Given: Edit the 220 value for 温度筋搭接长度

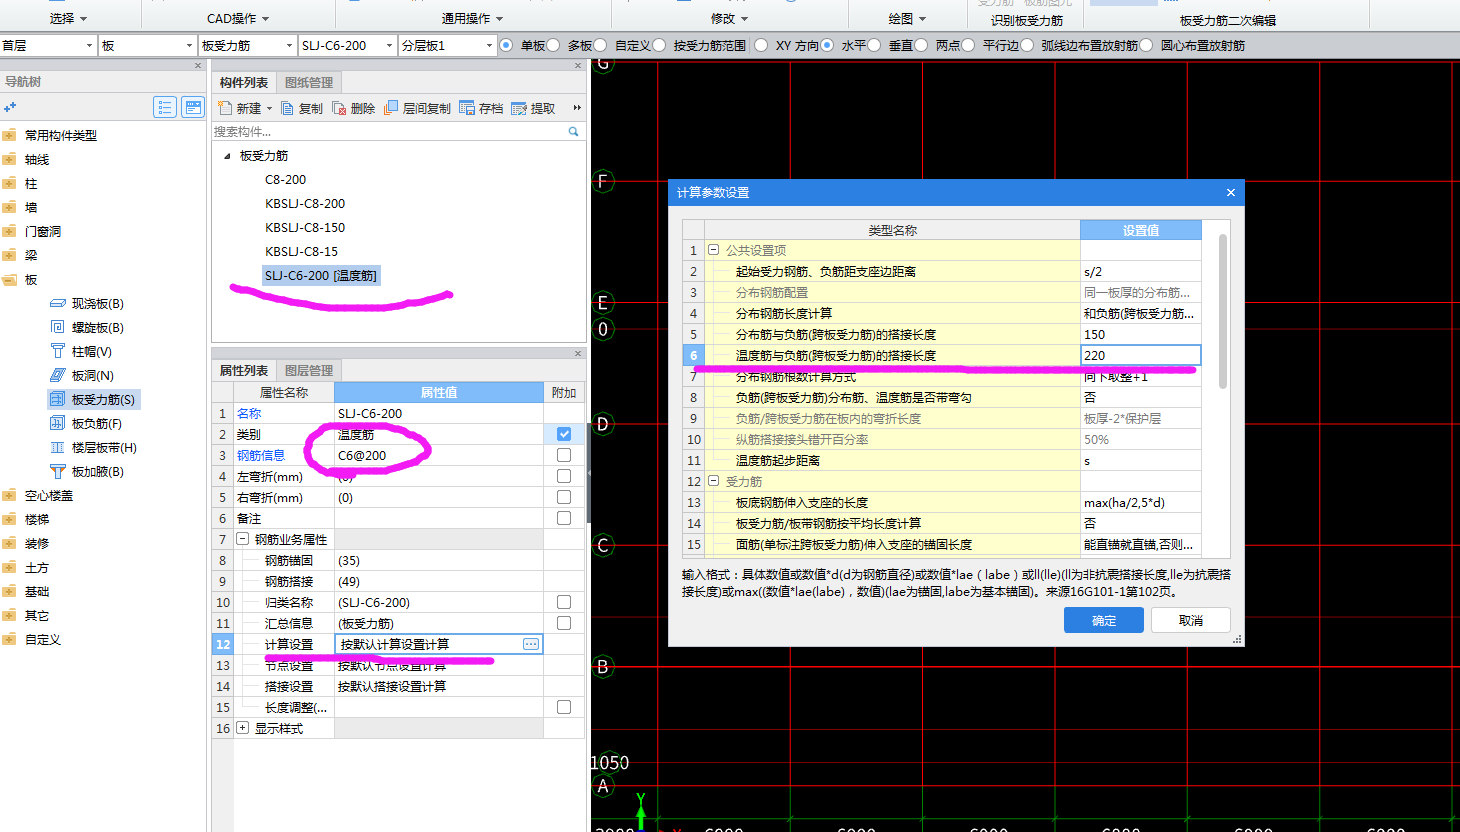Looking at the screenshot, I should pos(1140,355).
